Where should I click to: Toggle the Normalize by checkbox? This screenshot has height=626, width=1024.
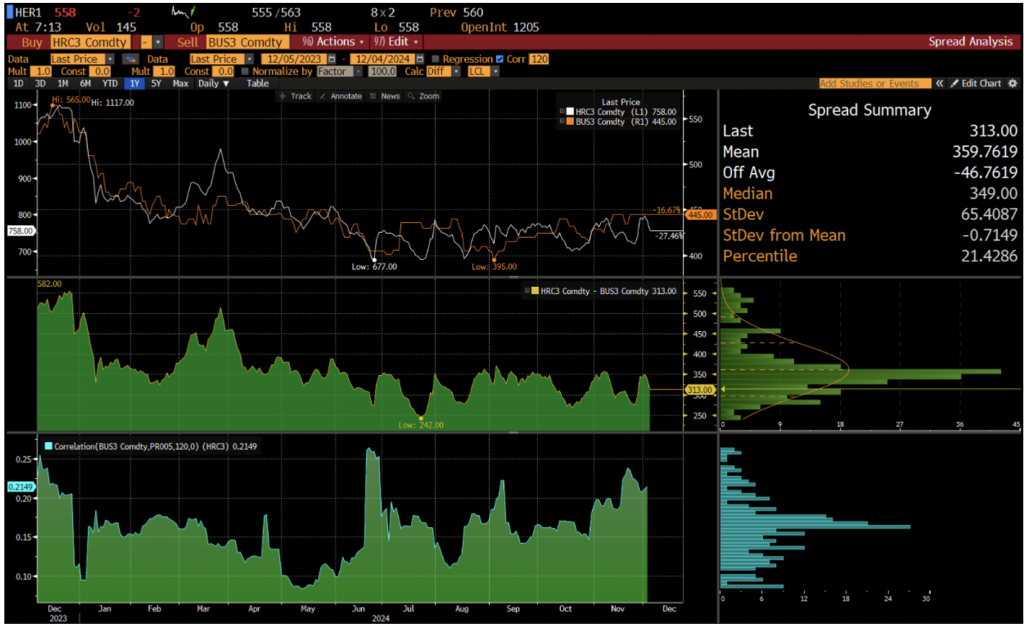tap(244, 72)
